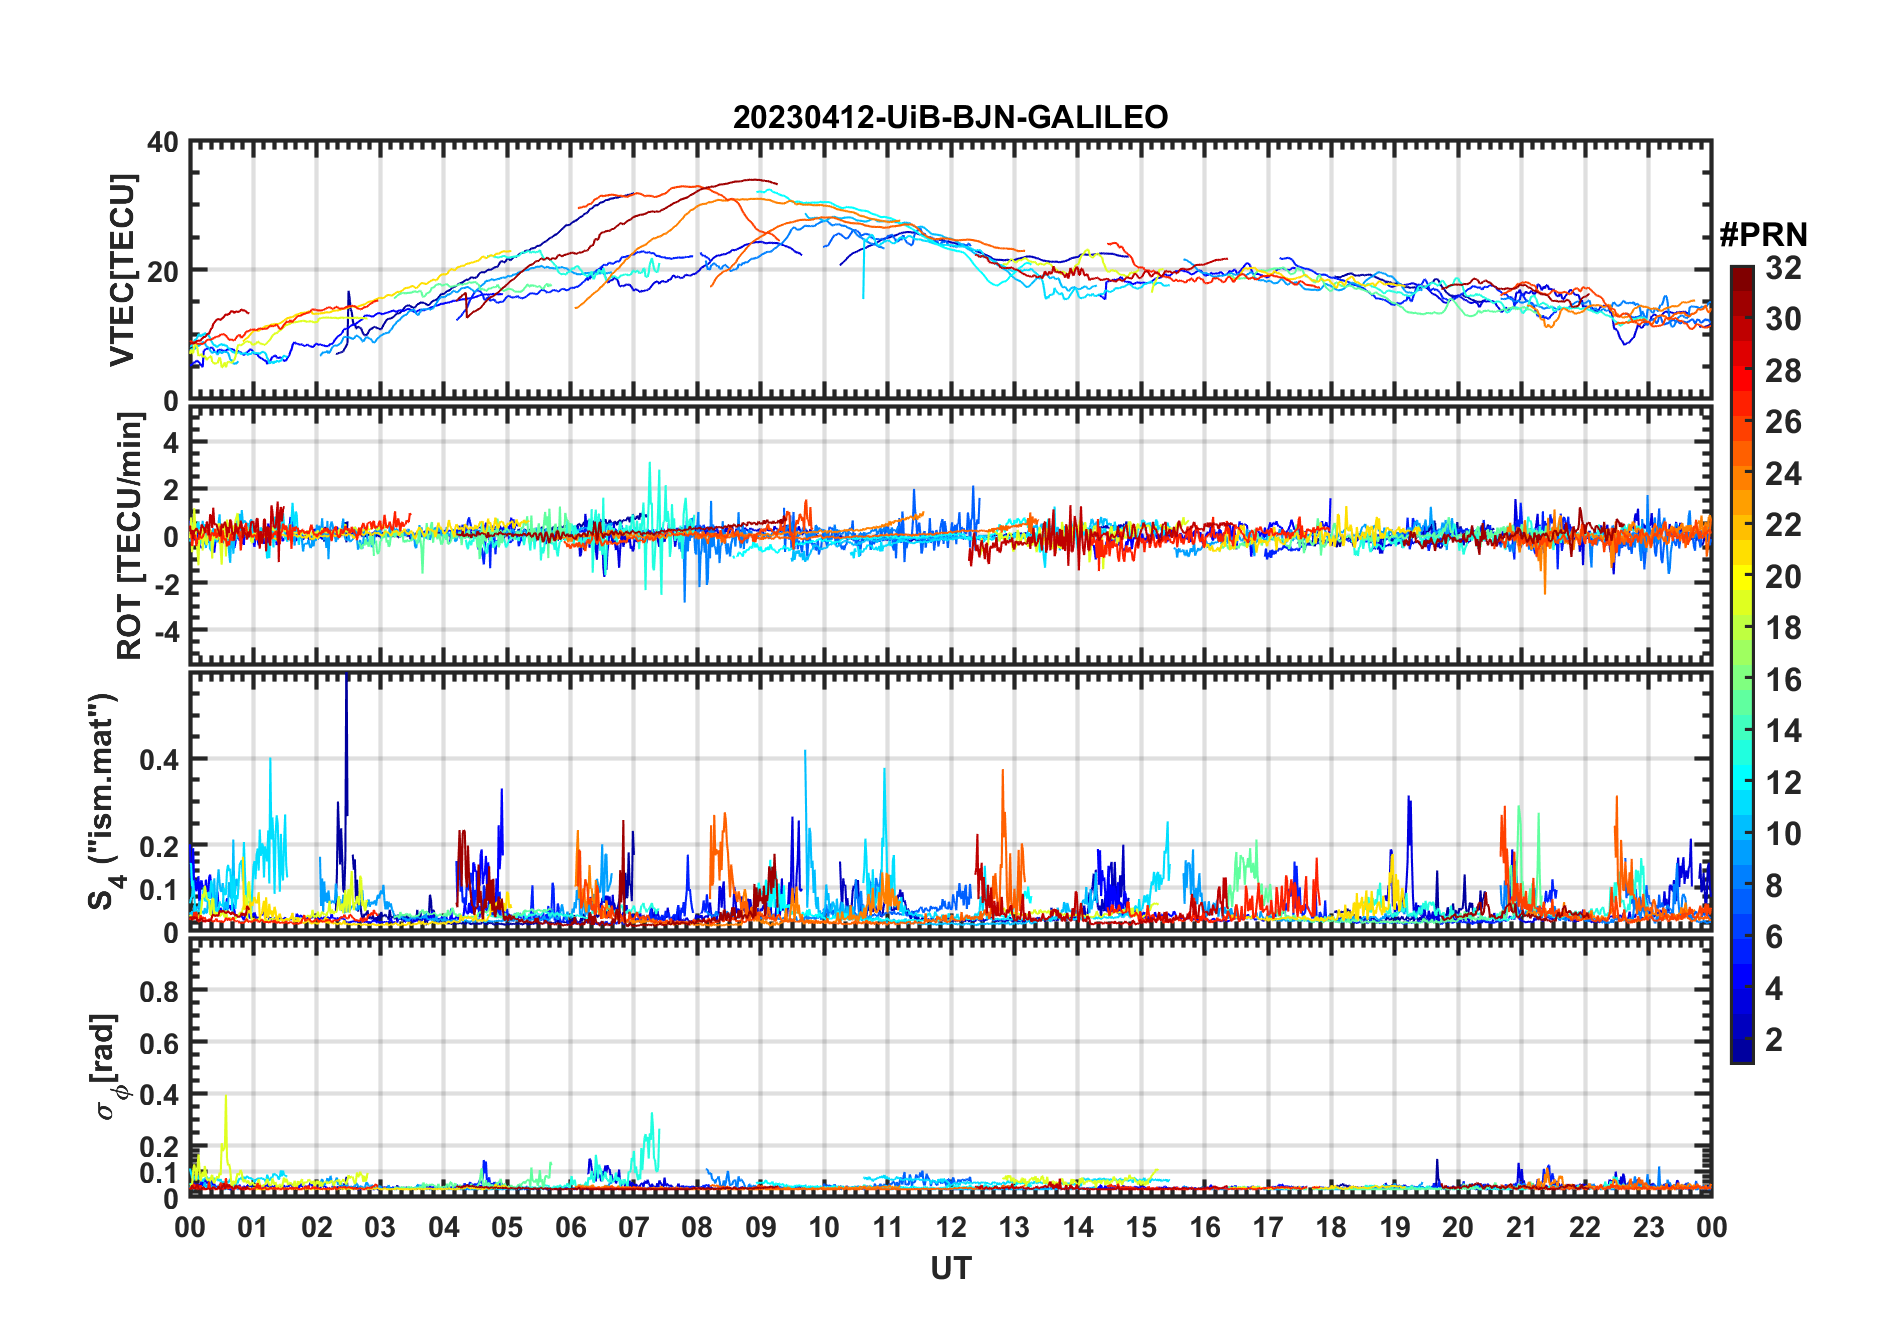Click the 0.6 tick on sigma-phi axis
Viewport: 1902px width, 1330px height.
click(x=159, y=1043)
